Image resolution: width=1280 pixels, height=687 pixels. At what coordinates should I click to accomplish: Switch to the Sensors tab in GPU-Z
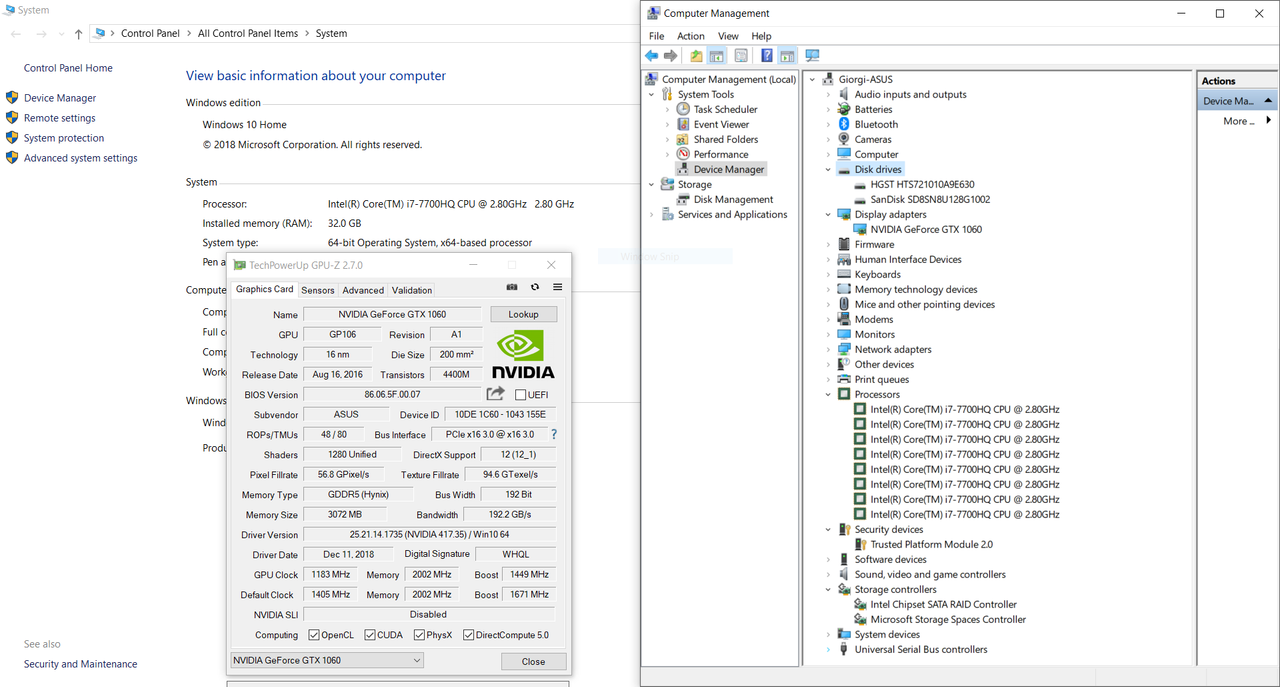tap(318, 290)
